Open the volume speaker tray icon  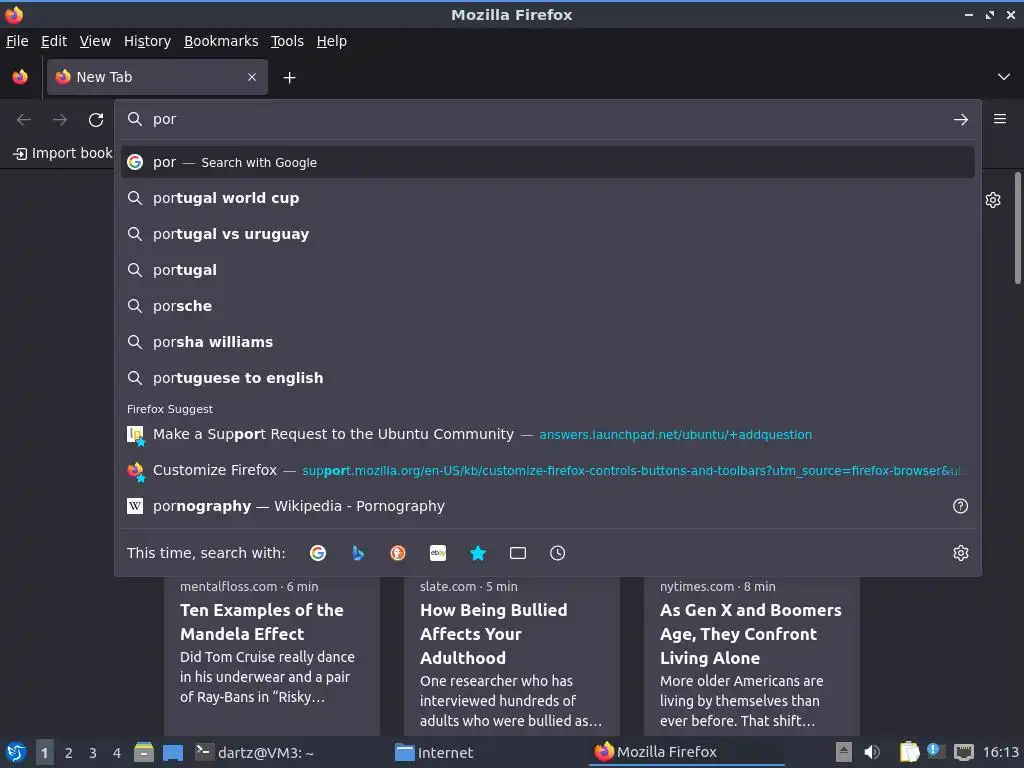(x=872, y=752)
